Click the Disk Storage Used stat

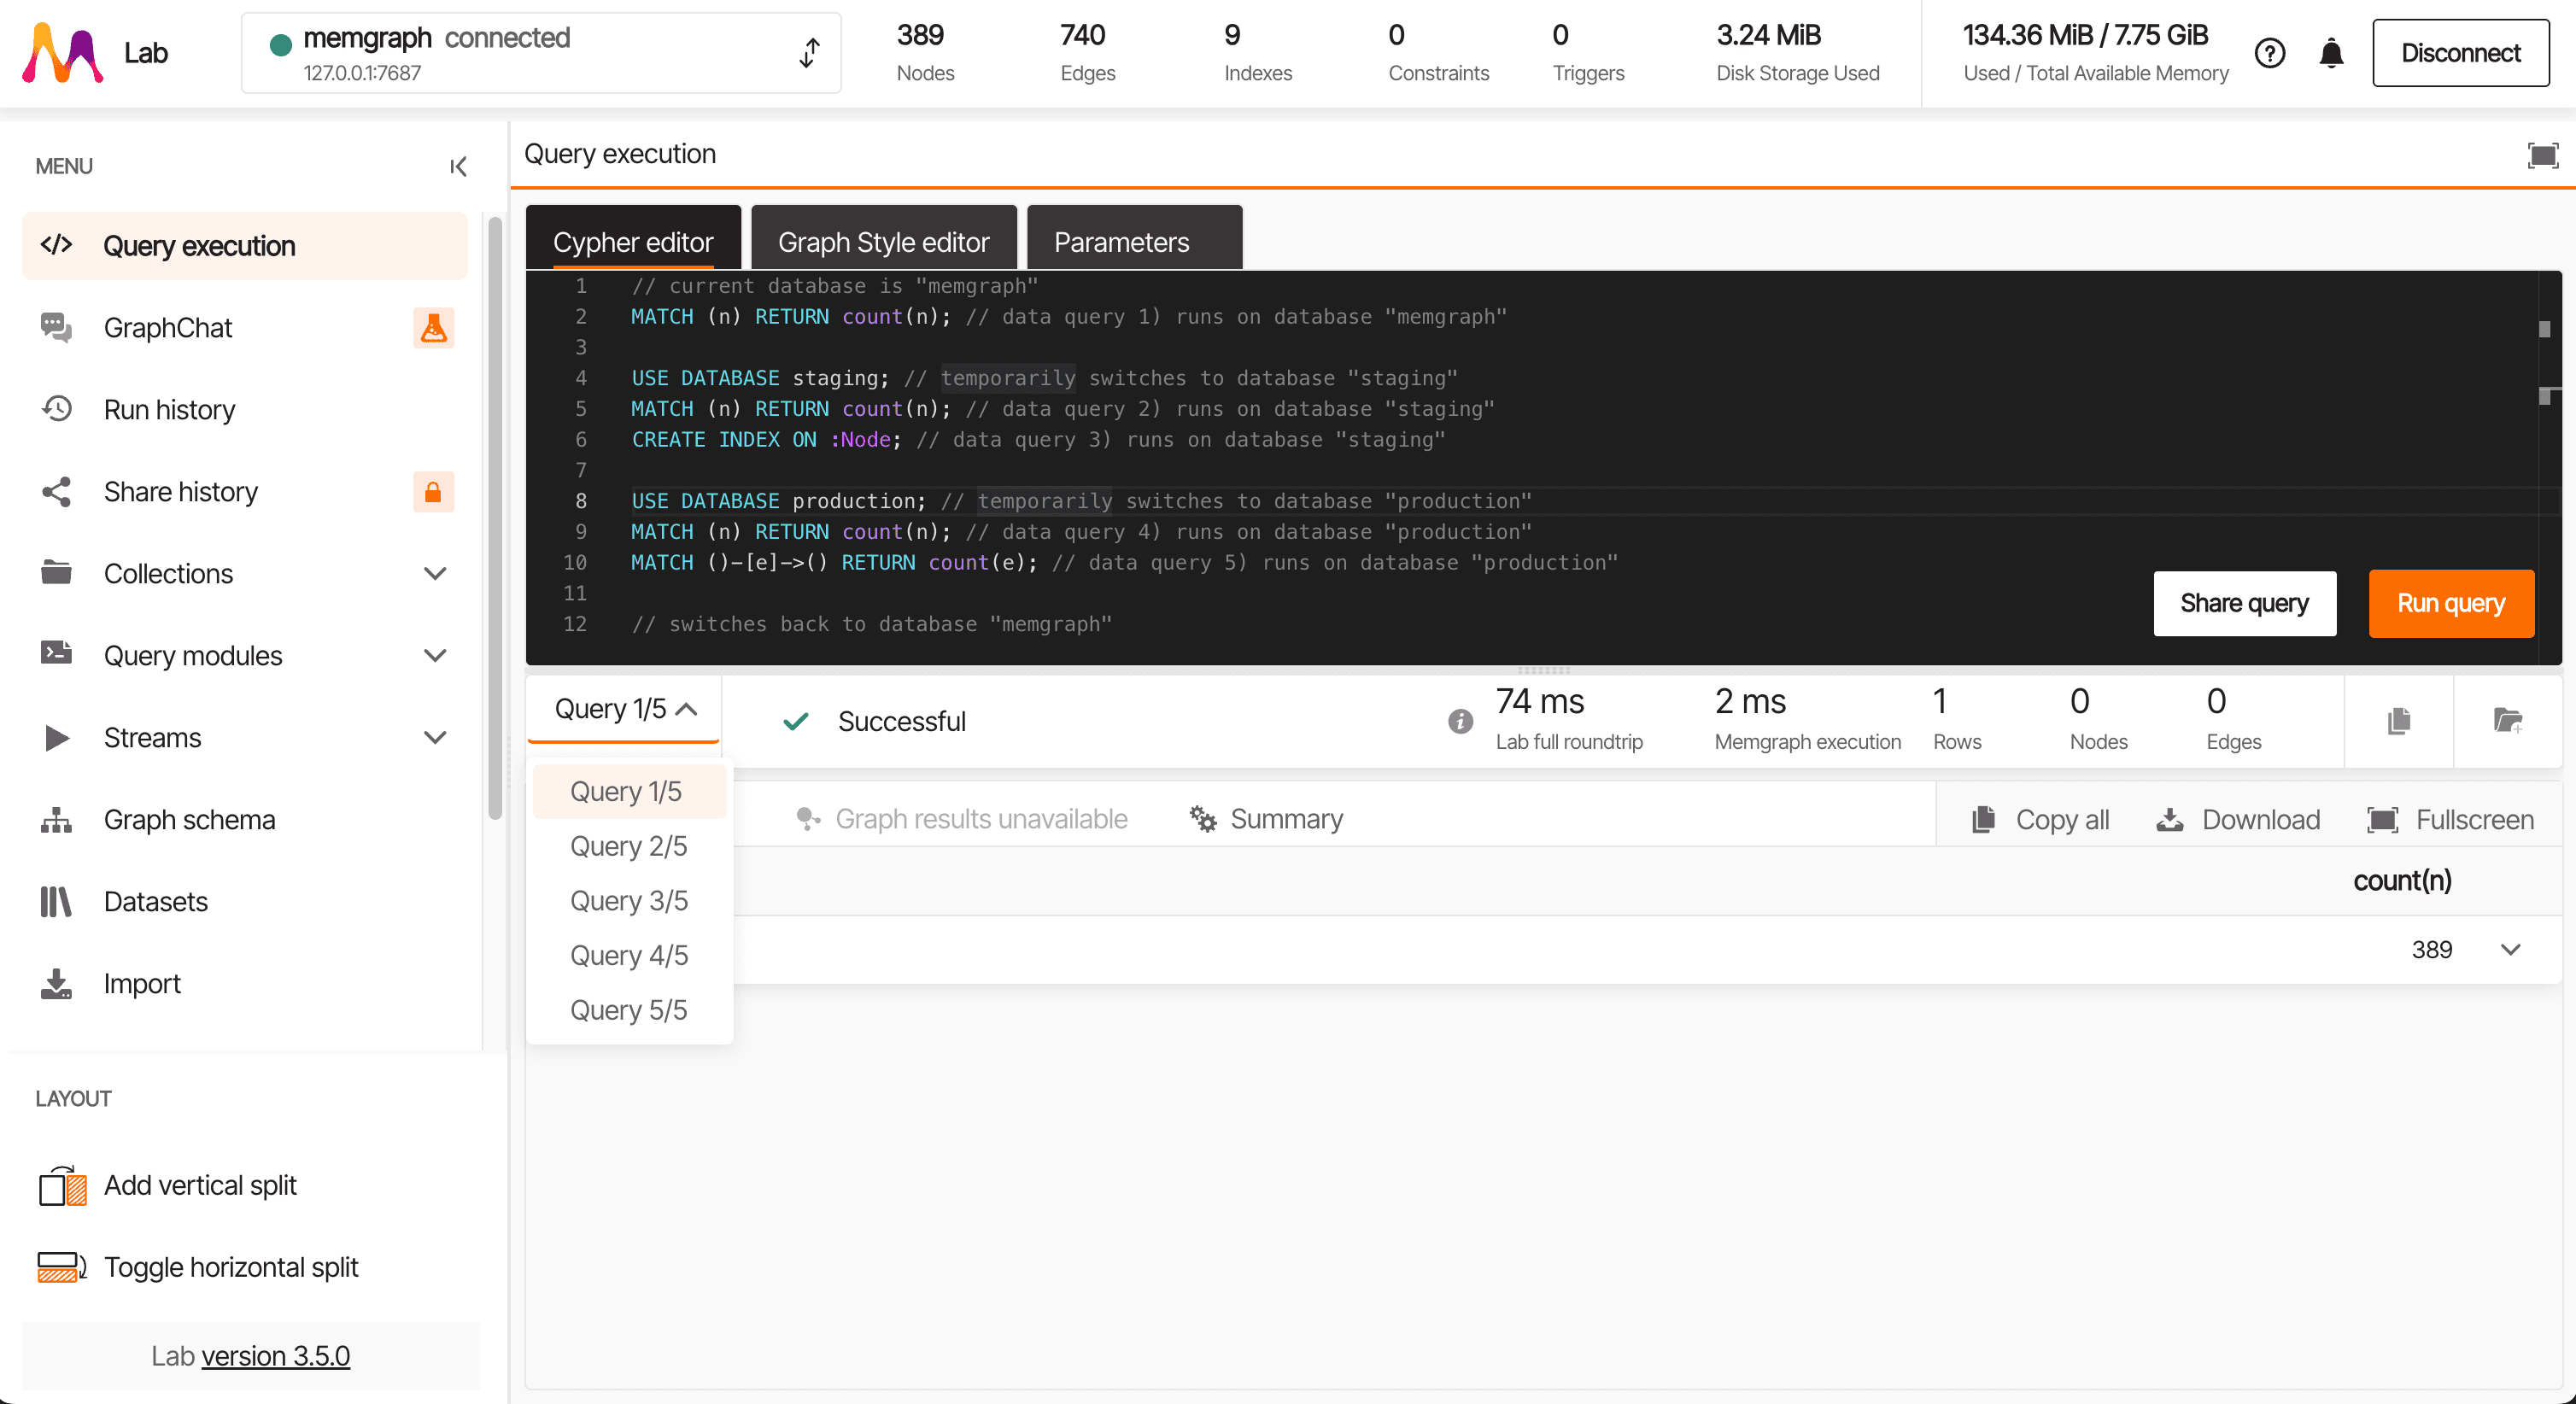(x=1797, y=53)
